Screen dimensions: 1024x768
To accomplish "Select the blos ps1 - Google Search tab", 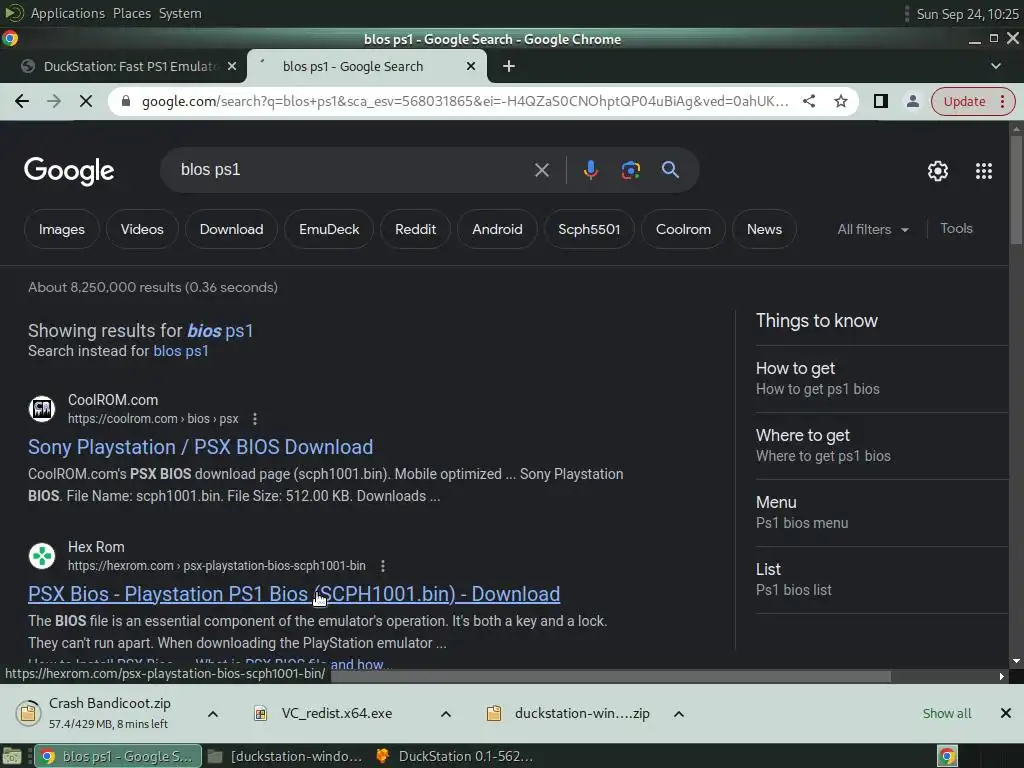I will pos(353,66).
